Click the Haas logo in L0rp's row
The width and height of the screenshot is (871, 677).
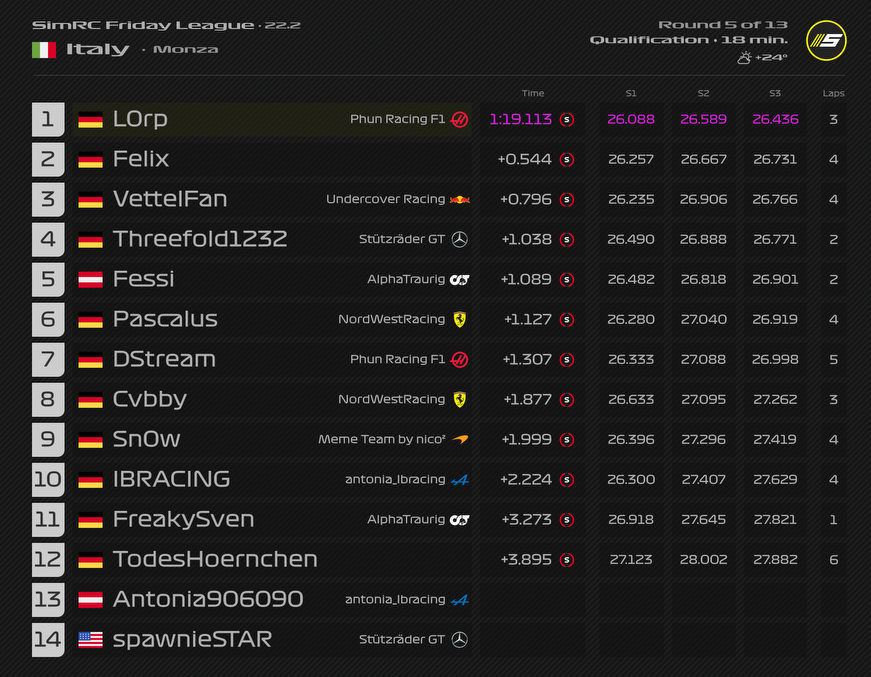pos(459,119)
